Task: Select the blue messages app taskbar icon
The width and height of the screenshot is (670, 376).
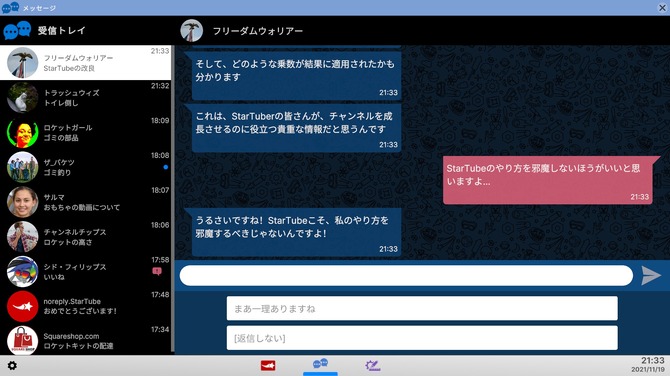Action: coord(320,364)
